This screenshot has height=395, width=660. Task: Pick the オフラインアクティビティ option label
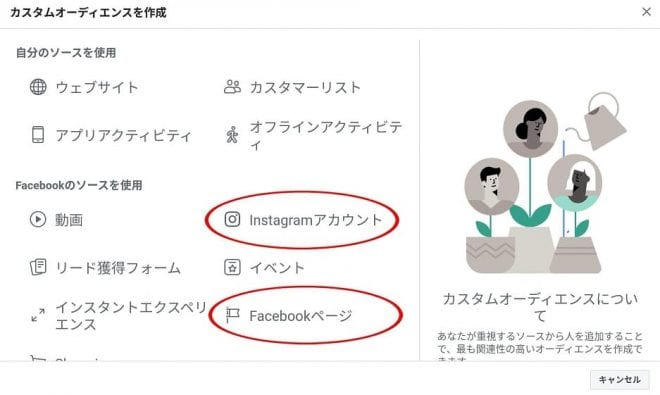click(x=326, y=135)
